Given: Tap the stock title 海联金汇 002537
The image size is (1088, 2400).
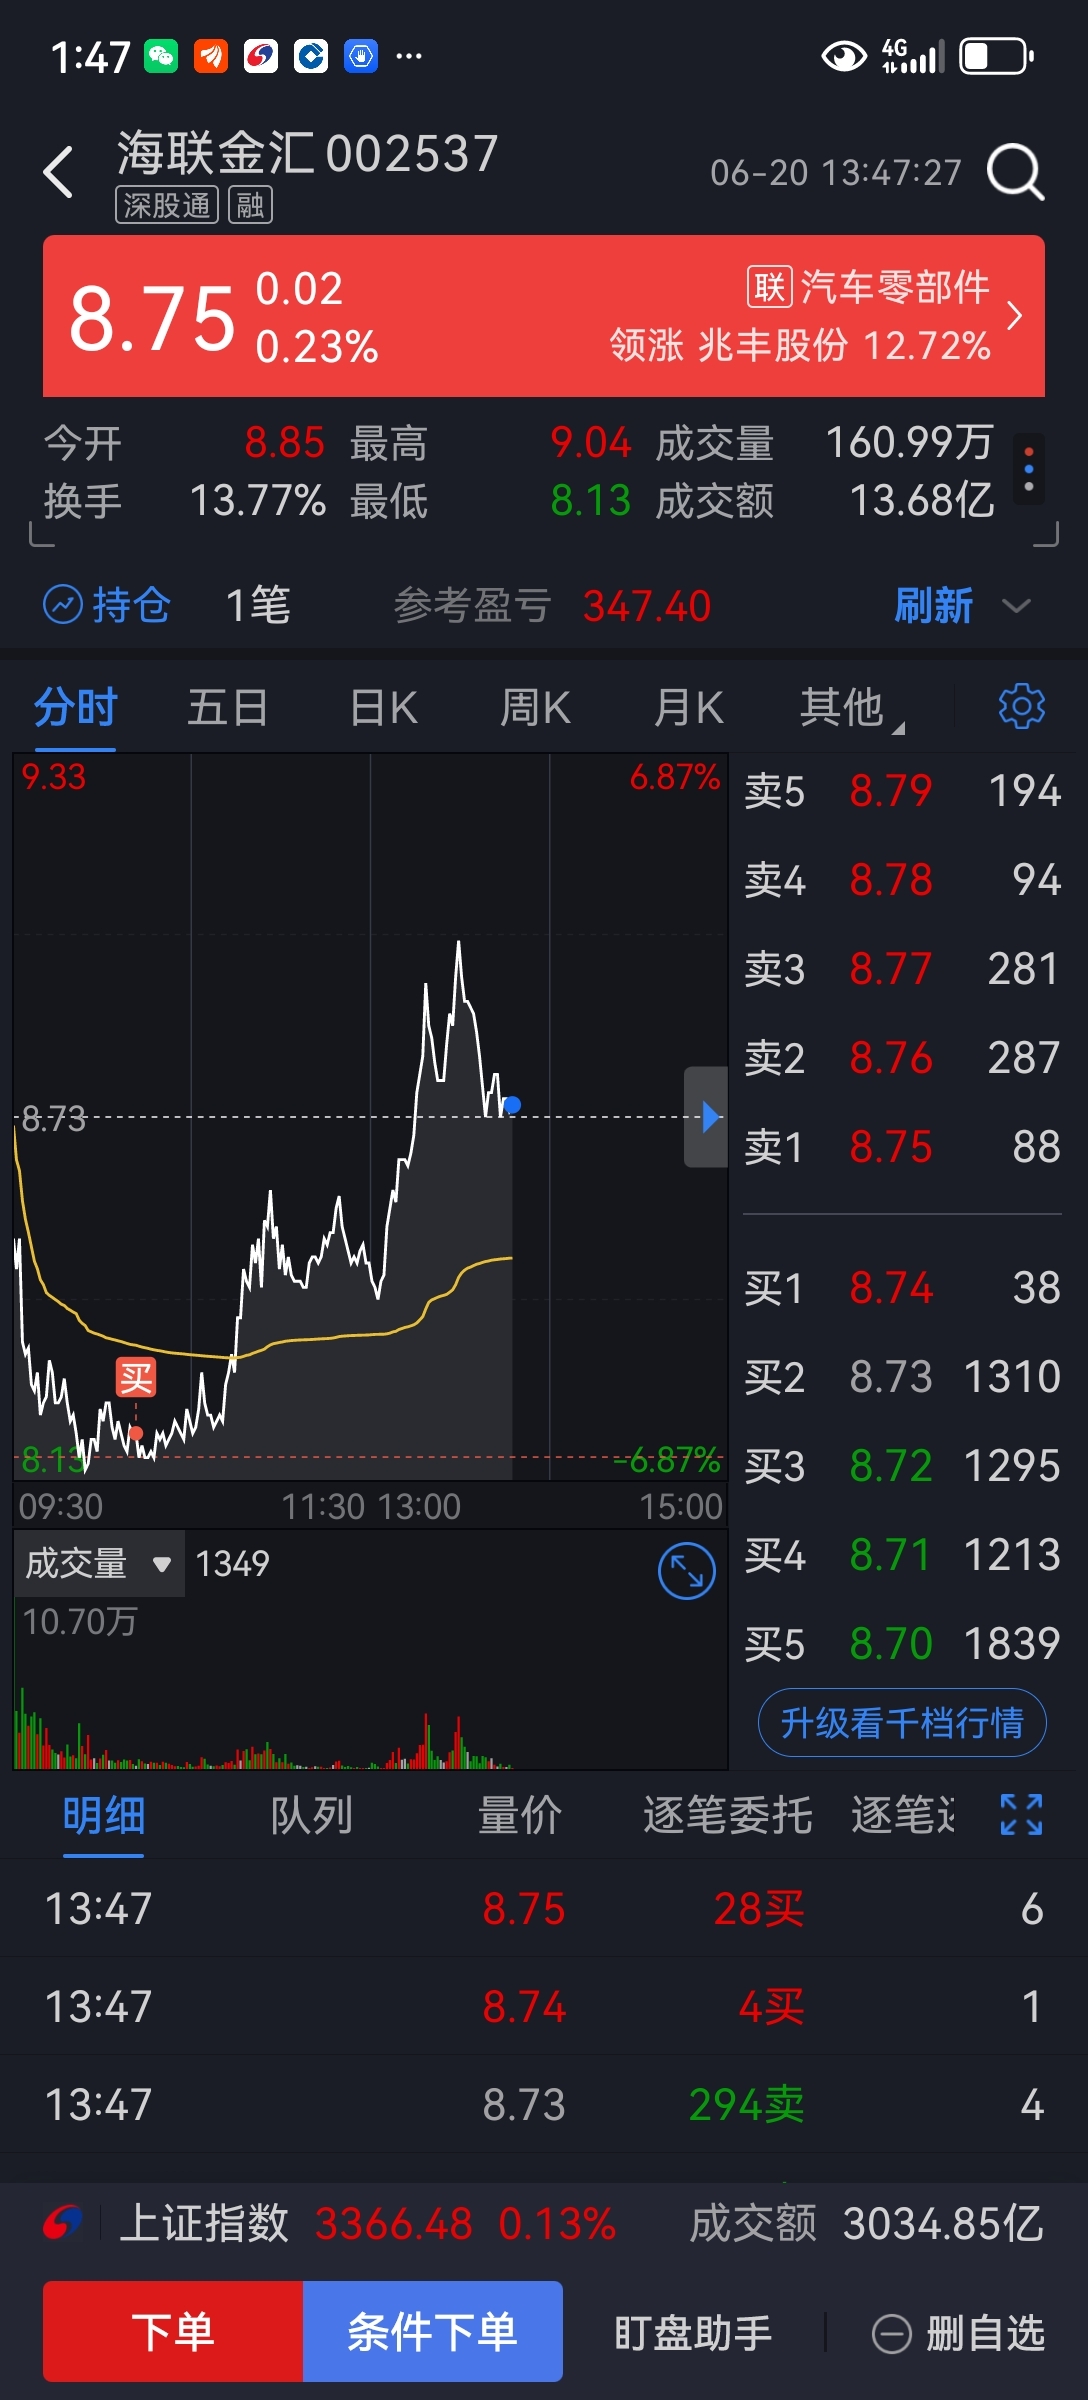Looking at the screenshot, I should pos(307,153).
